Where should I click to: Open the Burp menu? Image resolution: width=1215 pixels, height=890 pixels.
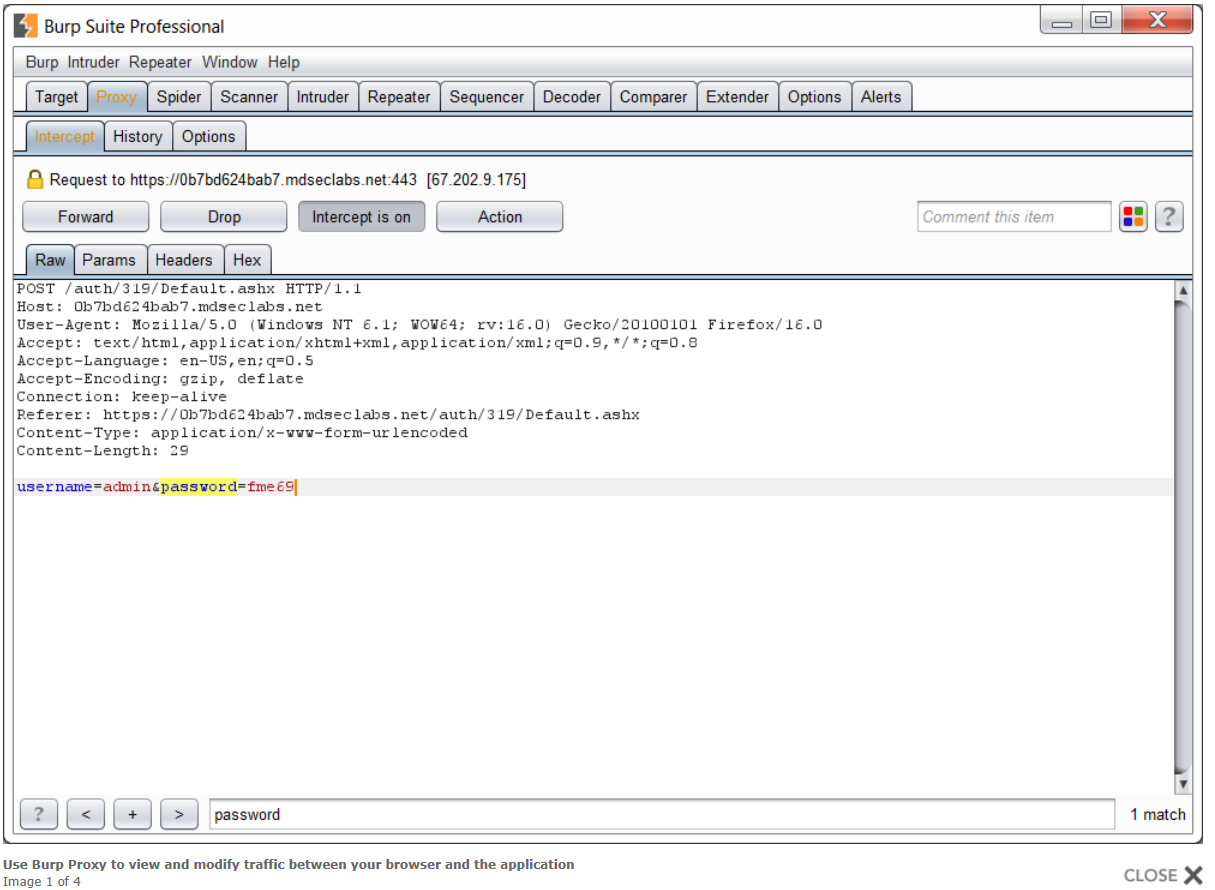click(42, 62)
